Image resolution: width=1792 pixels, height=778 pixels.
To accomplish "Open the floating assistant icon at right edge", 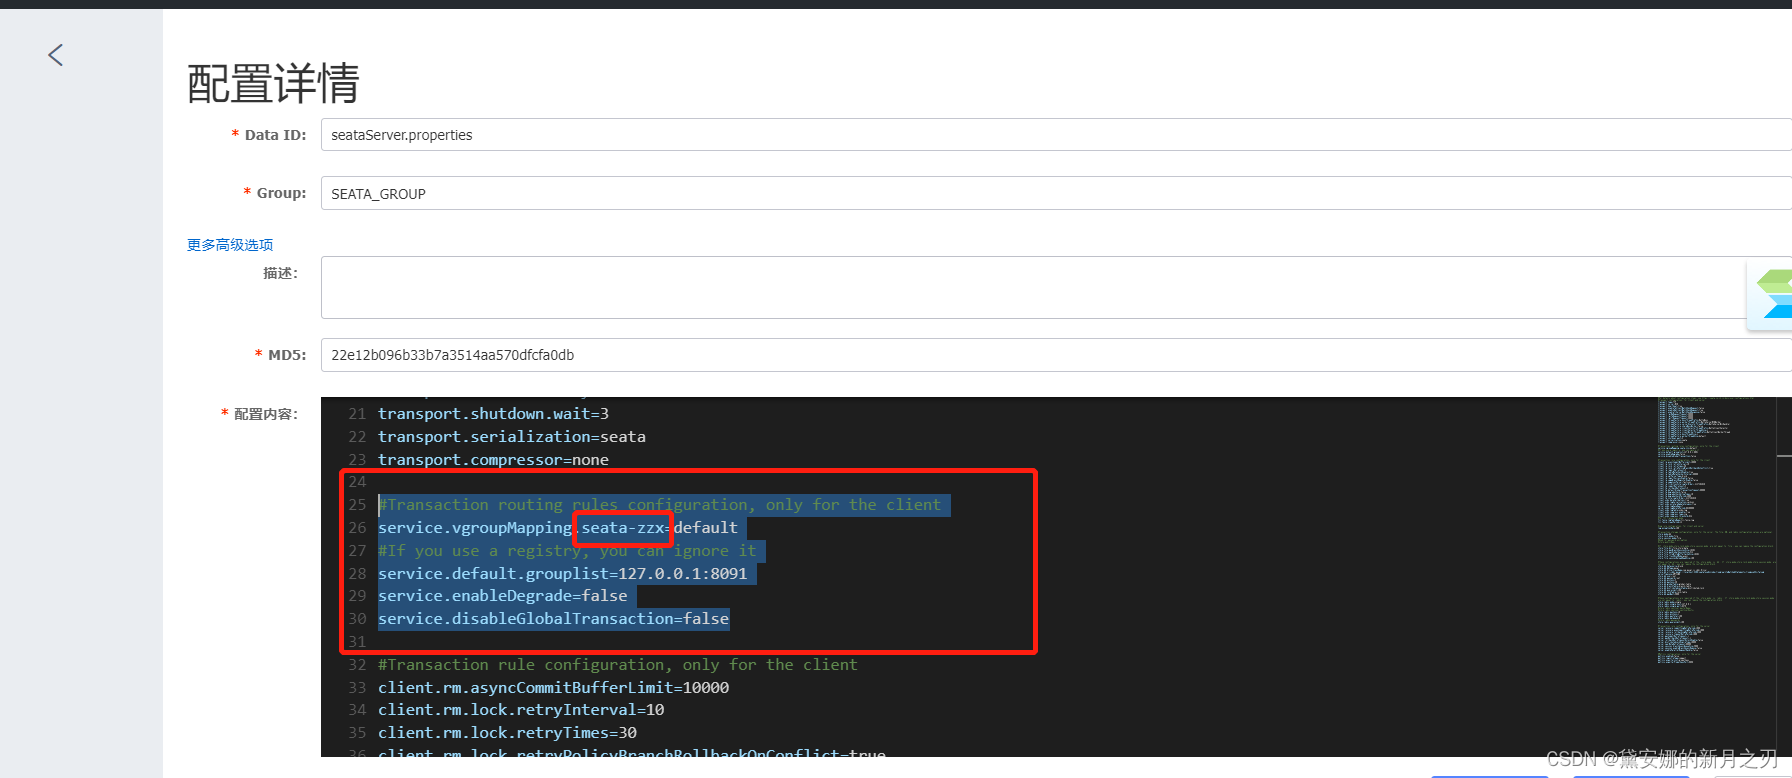I will point(1772,295).
